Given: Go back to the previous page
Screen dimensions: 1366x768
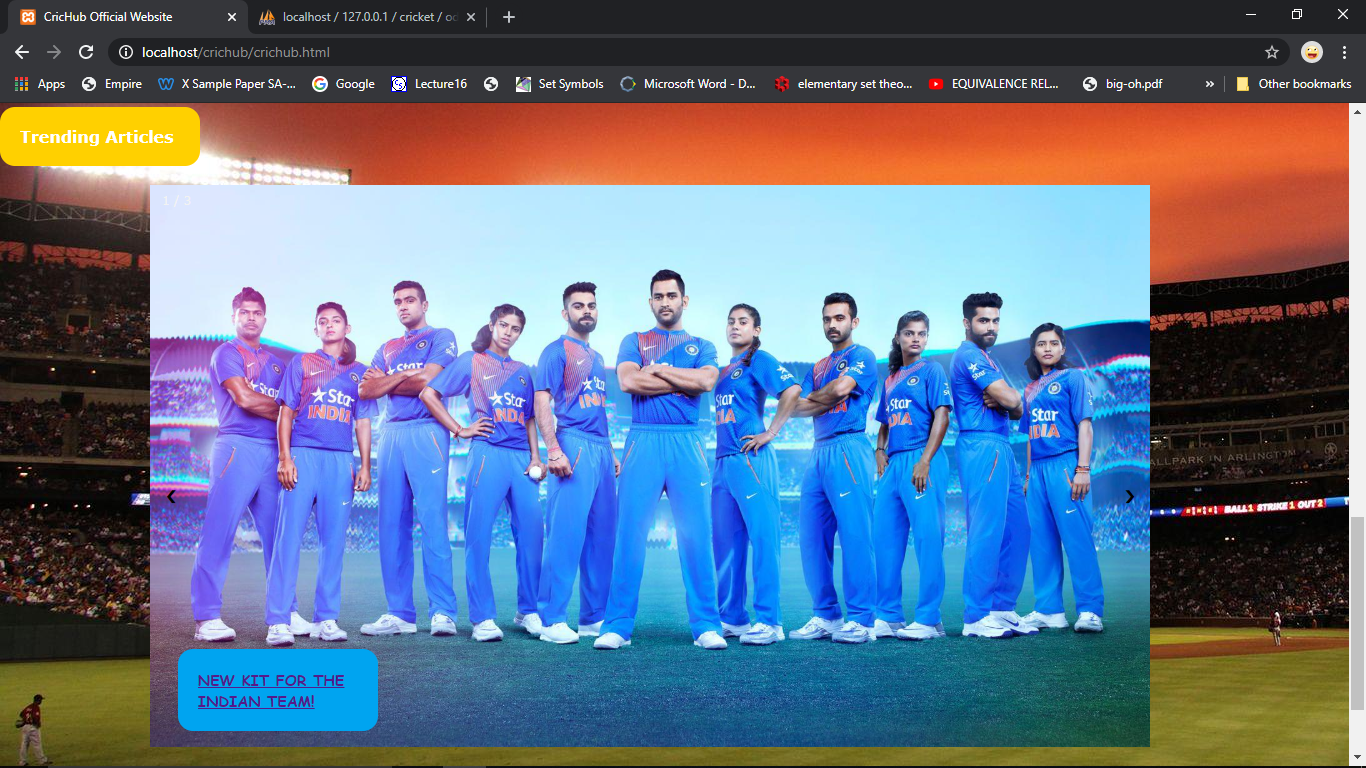Looking at the screenshot, I should (22, 52).
